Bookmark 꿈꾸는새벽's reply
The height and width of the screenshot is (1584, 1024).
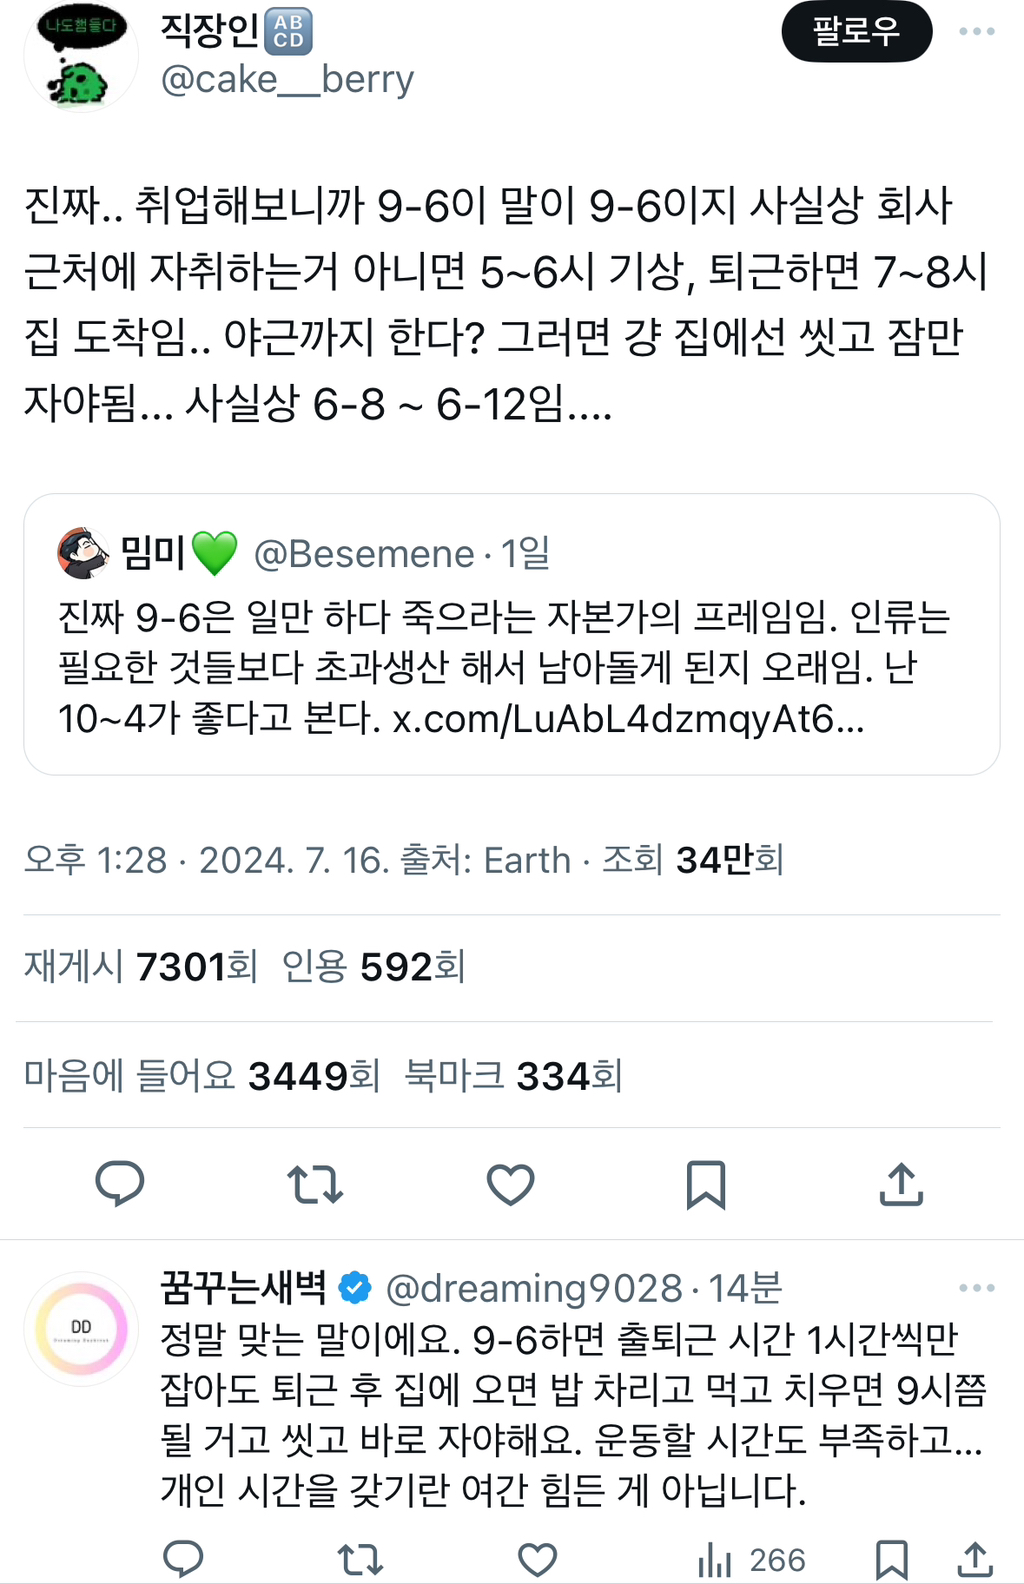(x=891, y=1559)
